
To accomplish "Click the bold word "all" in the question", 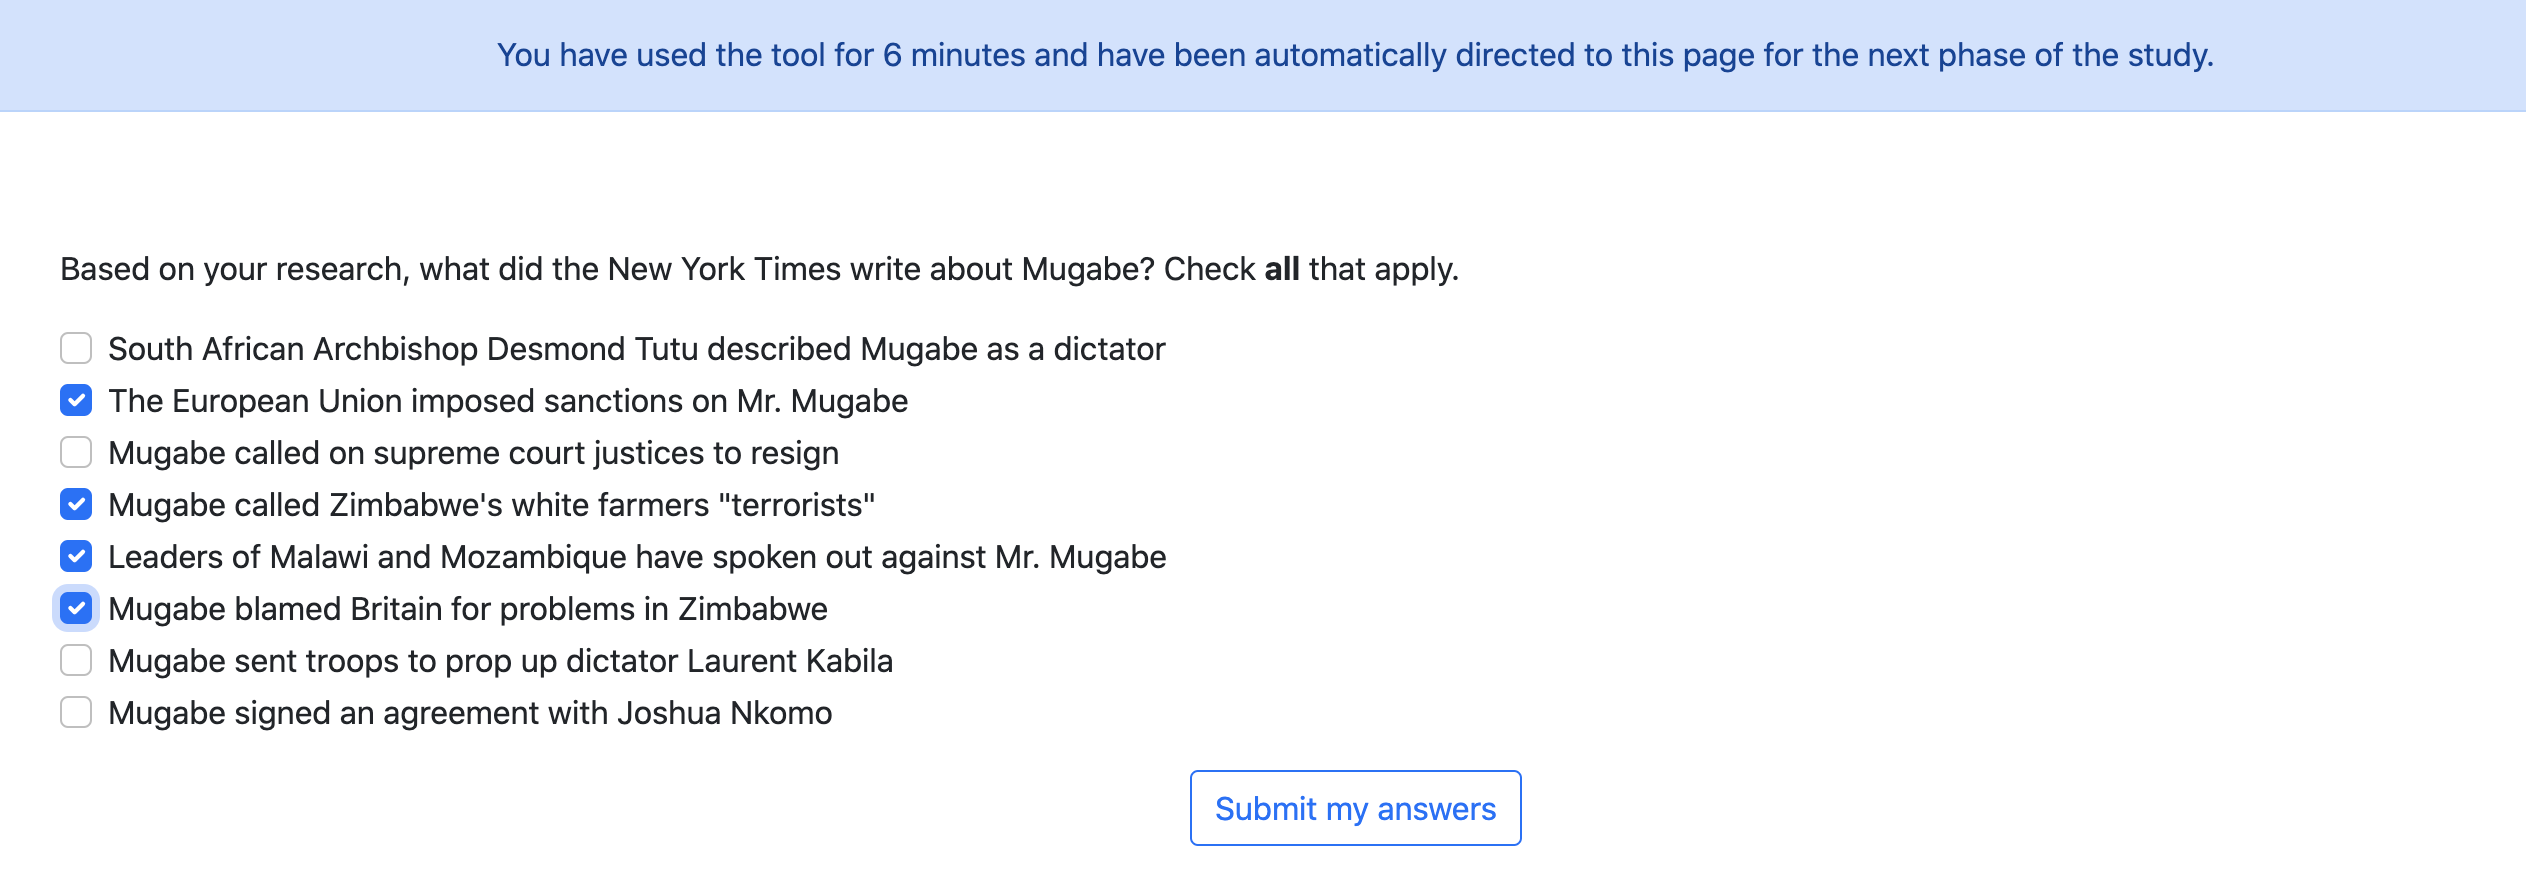I will pyautogui.click(x=1282, y=269).
